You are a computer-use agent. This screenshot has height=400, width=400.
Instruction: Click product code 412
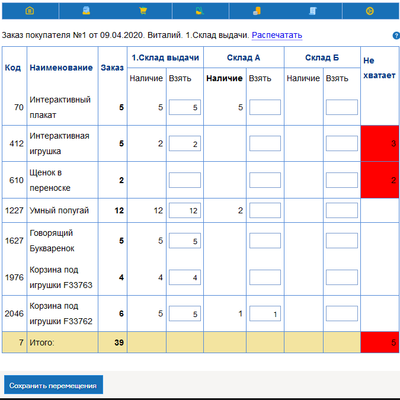(x=17, y=144)
